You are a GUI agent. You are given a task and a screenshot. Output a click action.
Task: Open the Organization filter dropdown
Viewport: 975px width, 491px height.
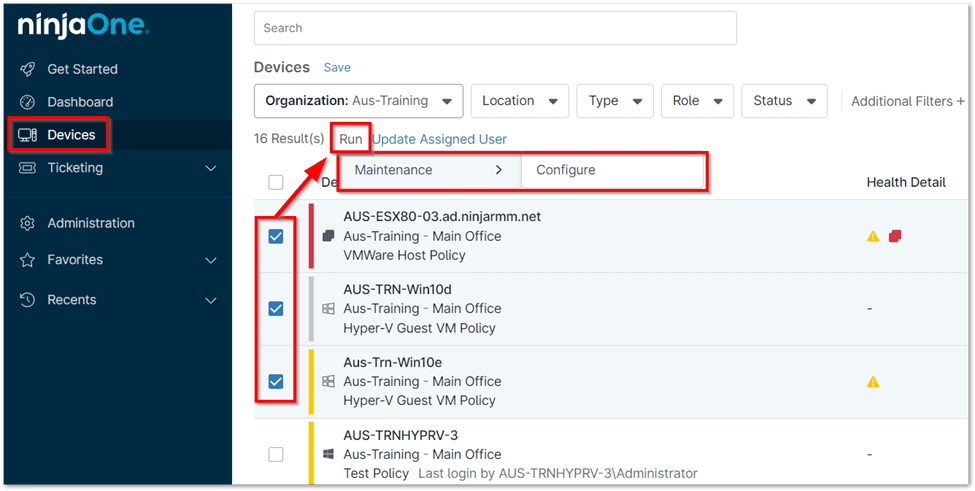tap(358, 101)
